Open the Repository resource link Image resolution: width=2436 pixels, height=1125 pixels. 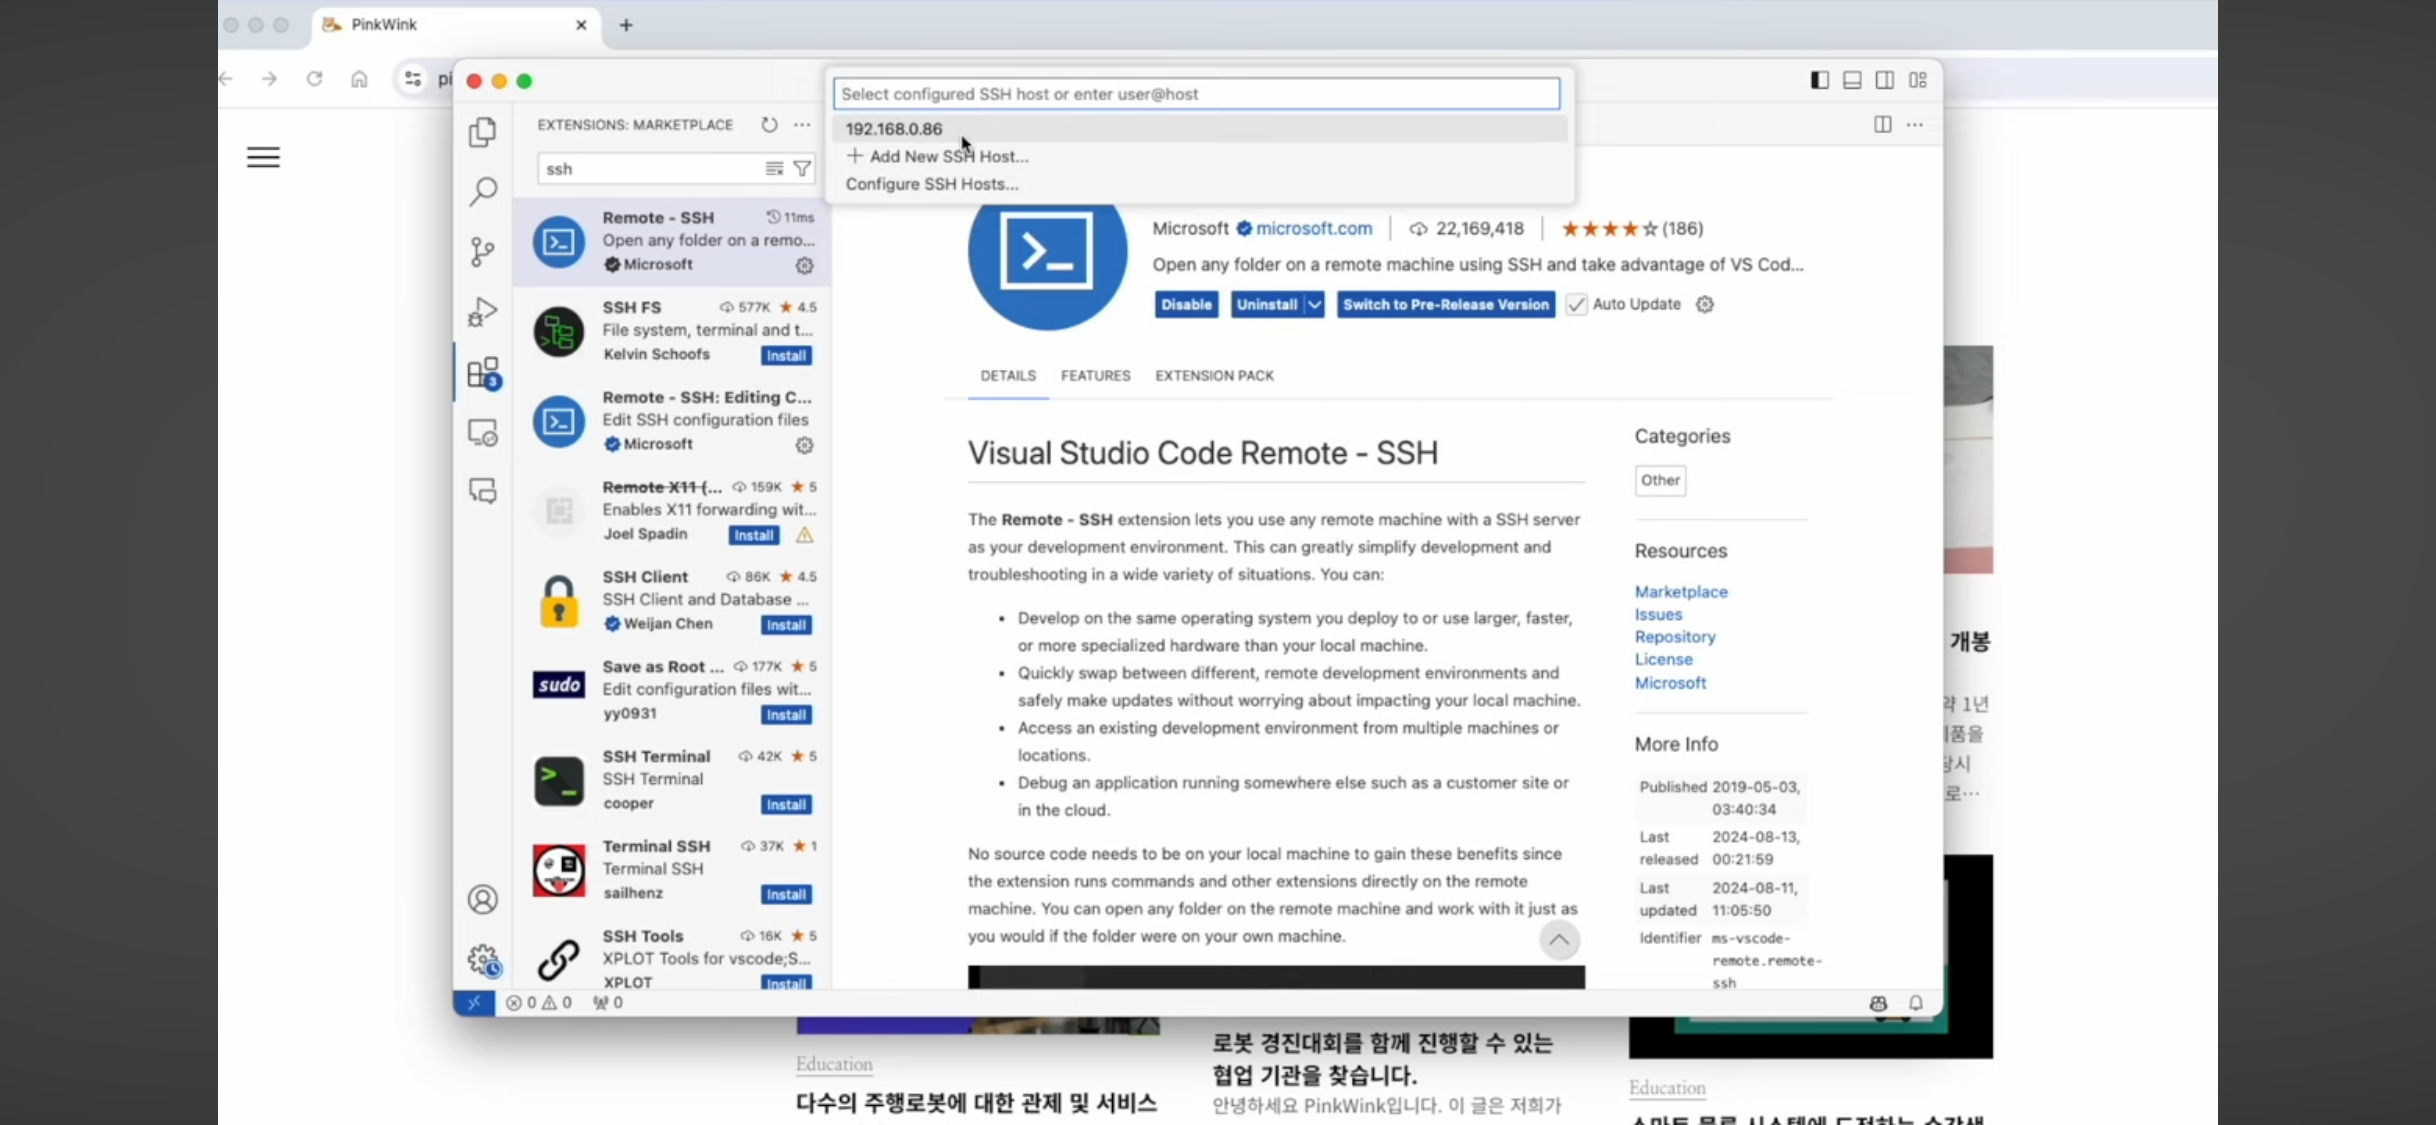click(1674, 637)
